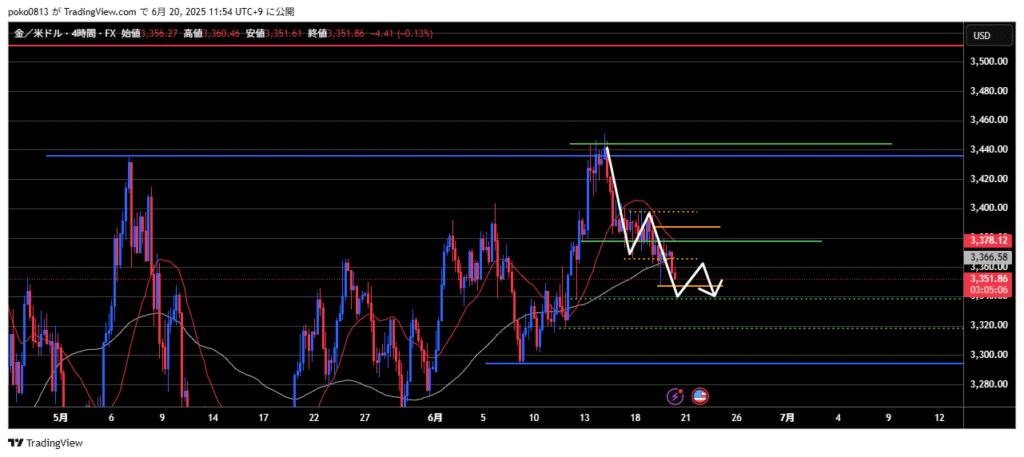Screen dimensions: 1024x457
Task: Open the USD currency selector
Action: pyautogui.click(x=981, y=36)
